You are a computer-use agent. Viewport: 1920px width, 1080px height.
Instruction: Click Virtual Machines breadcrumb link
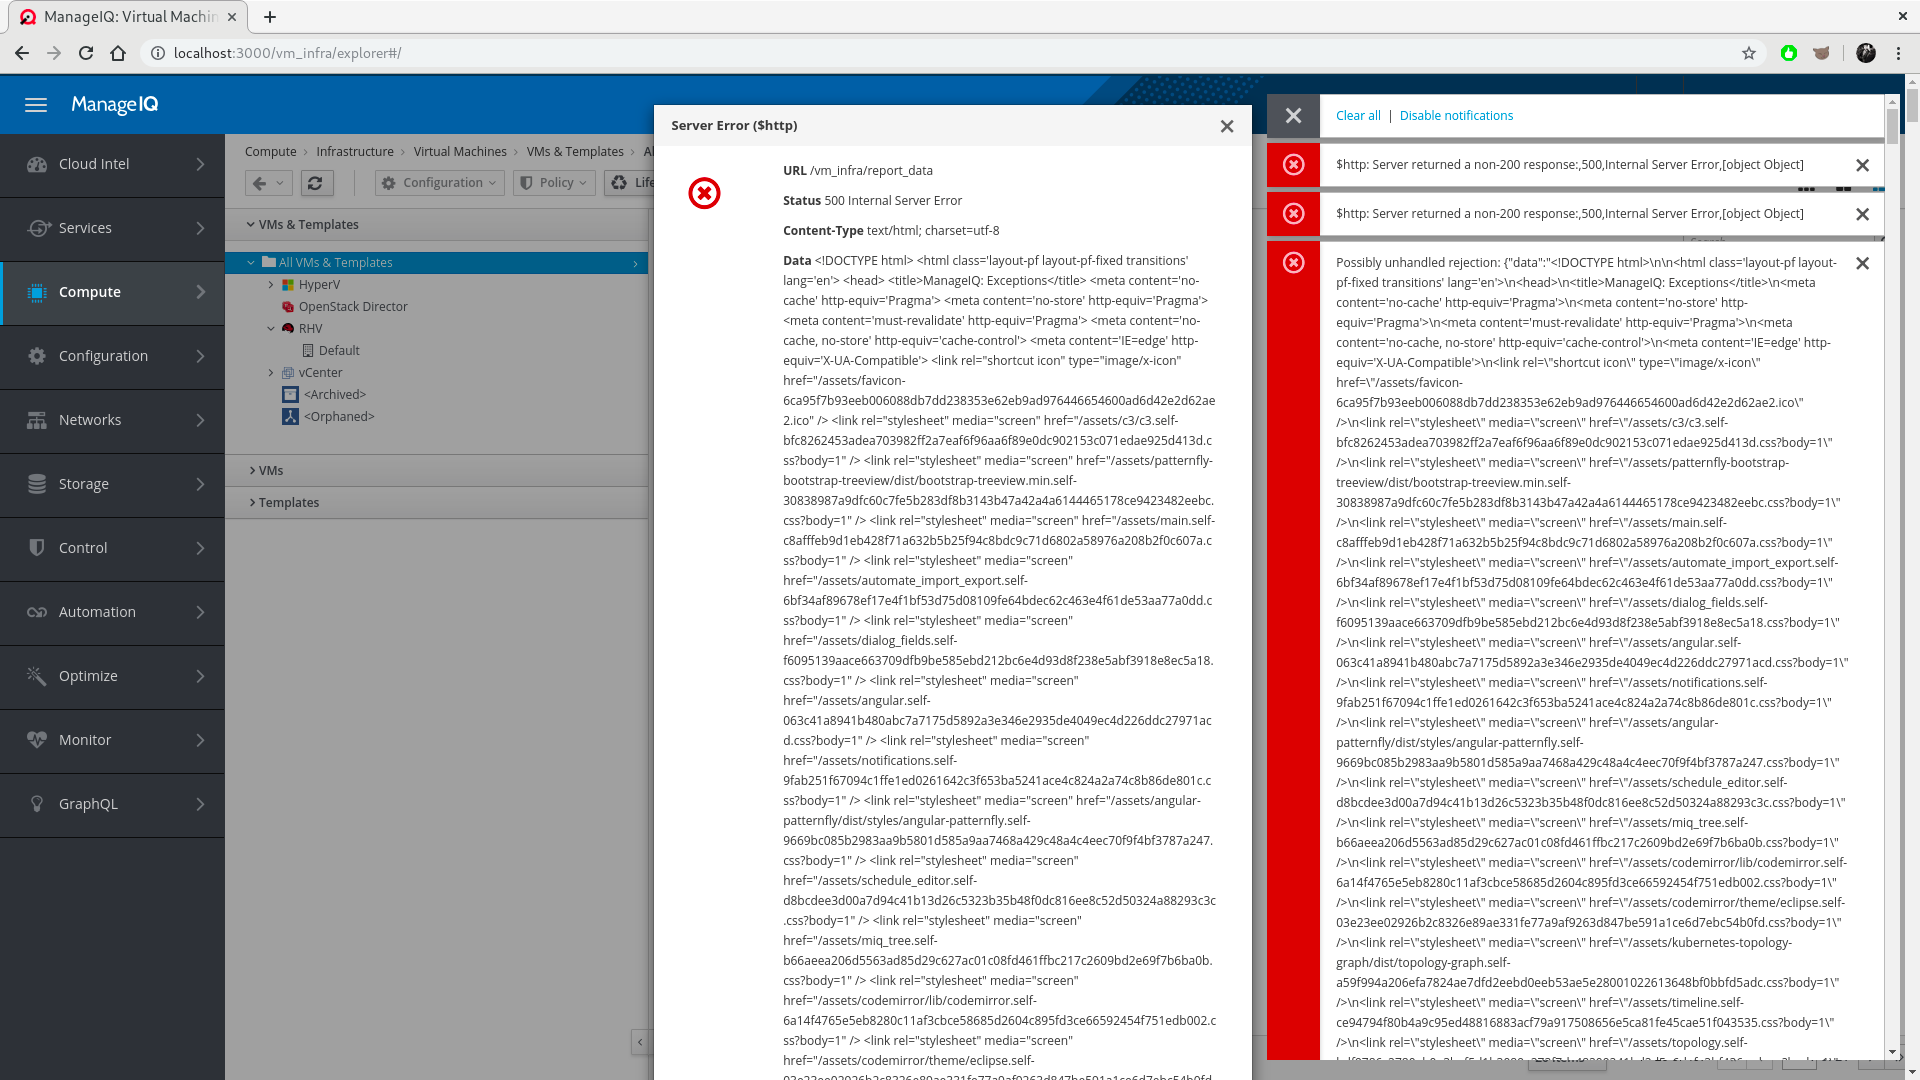coord(460,152)
